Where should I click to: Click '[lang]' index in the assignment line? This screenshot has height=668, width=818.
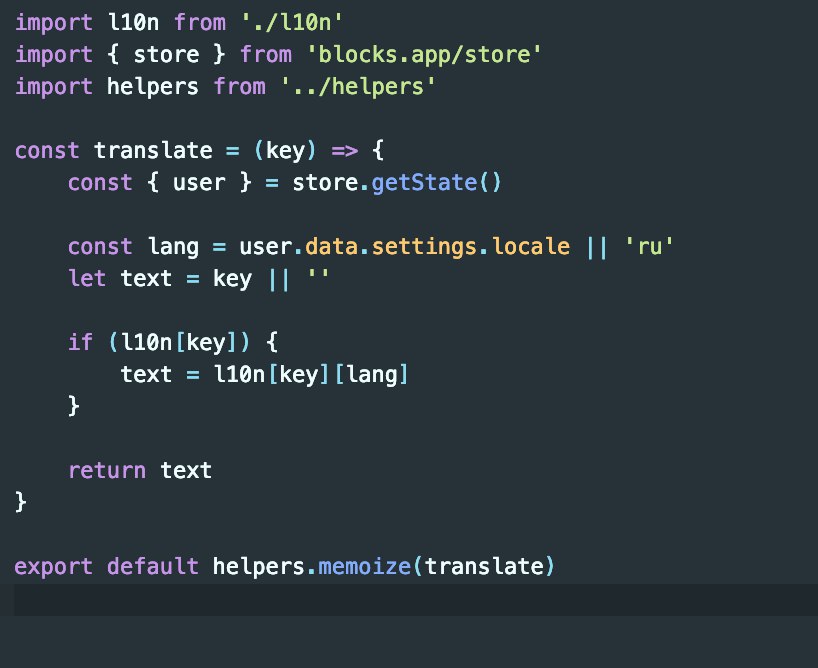(371, 374)
